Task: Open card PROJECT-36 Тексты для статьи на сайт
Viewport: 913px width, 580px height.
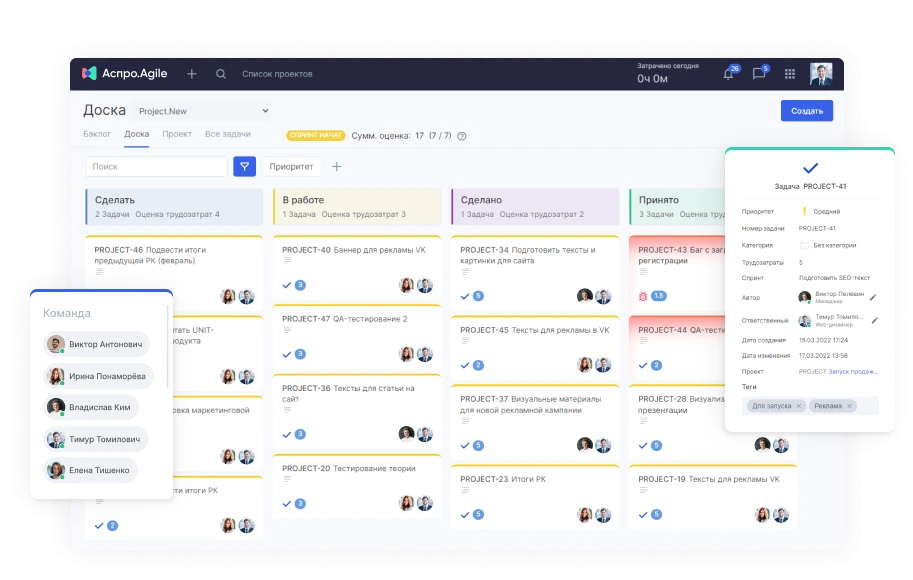Action: (x=357, y=411)
